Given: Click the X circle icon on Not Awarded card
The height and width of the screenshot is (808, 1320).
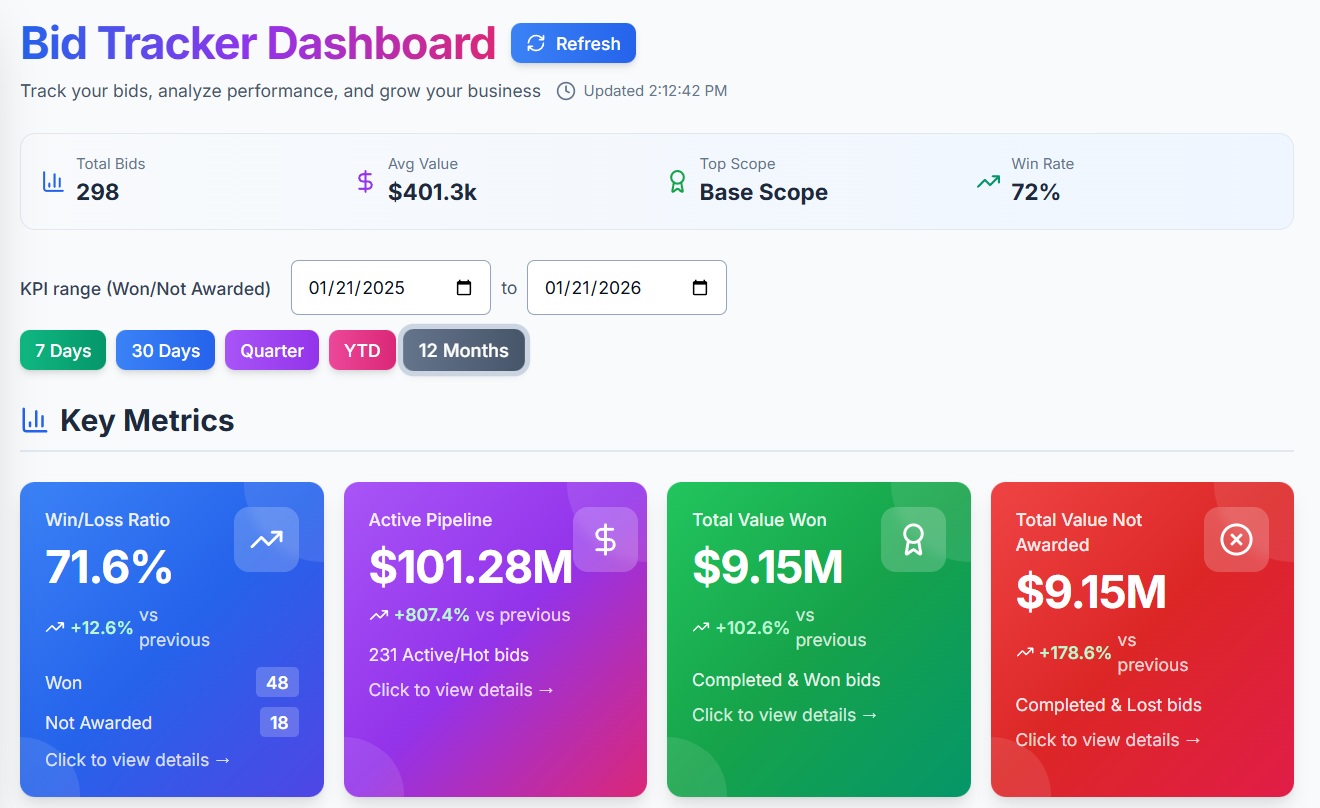Looking at the screenshot, I should click(x=1236, y=540).
